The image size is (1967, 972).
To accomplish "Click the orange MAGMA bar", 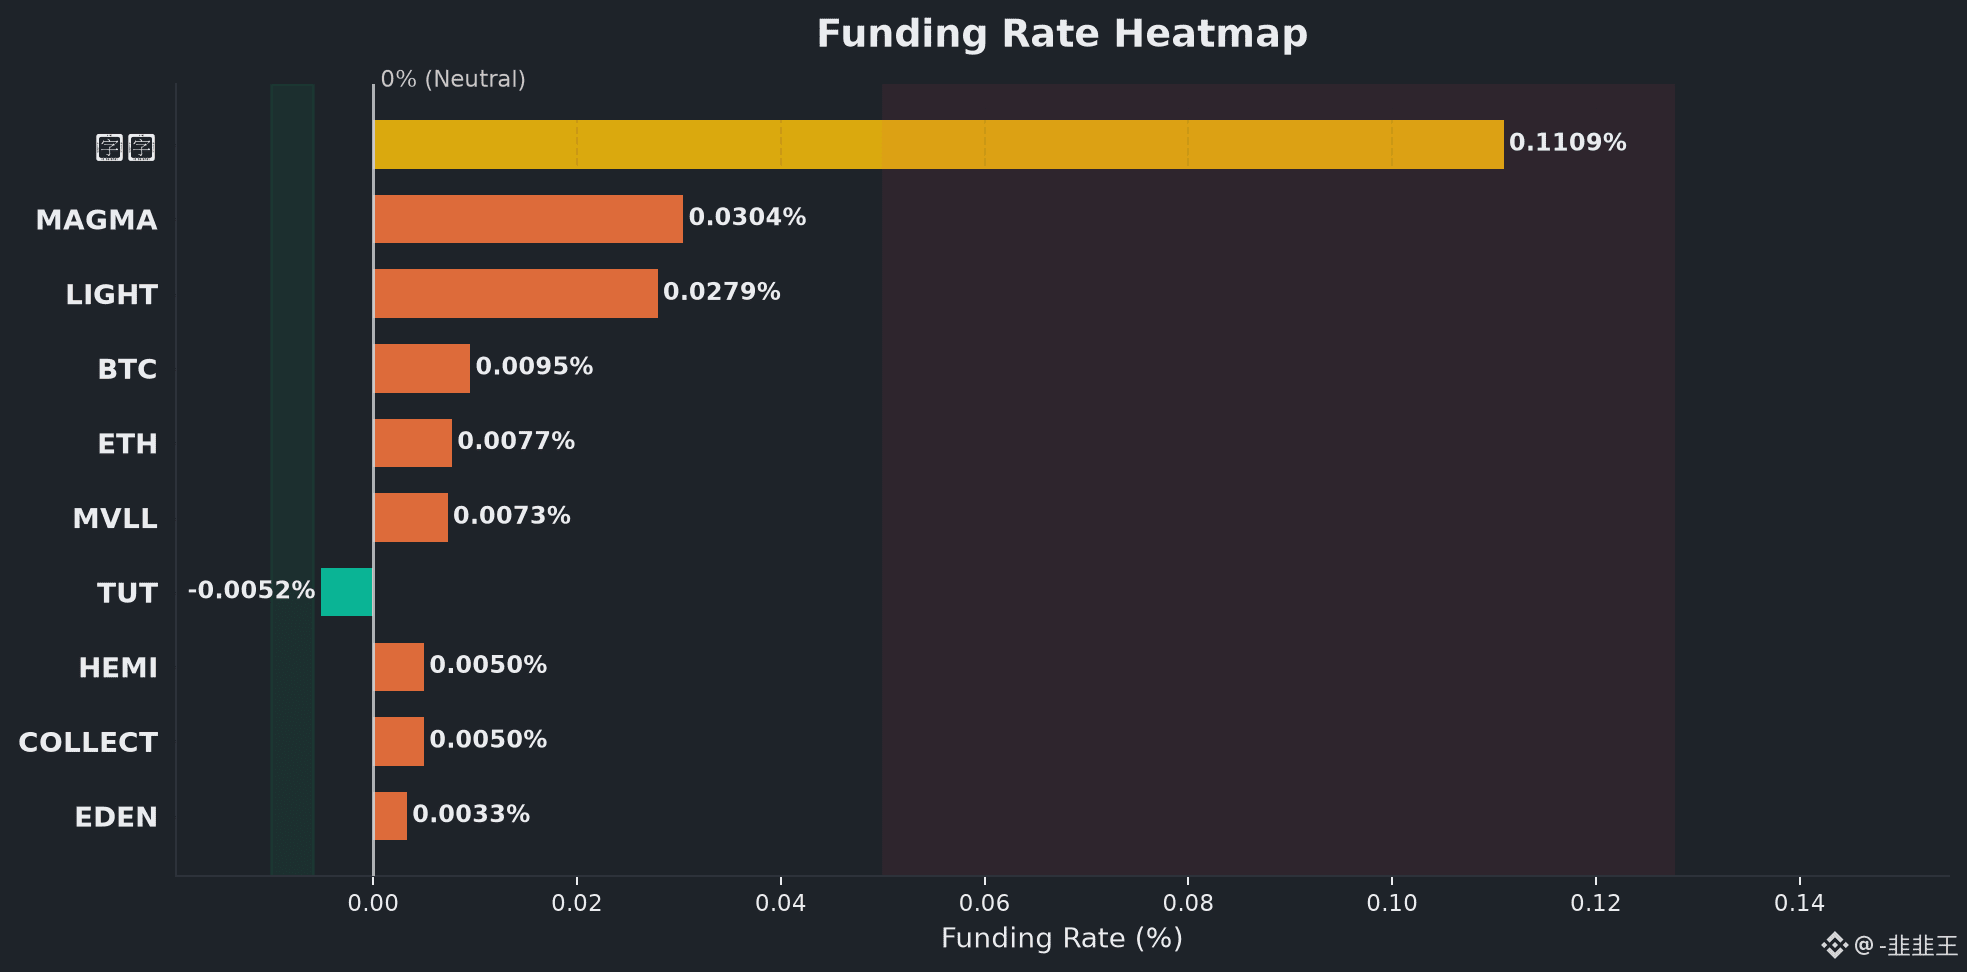I will [x=529, y=219].
